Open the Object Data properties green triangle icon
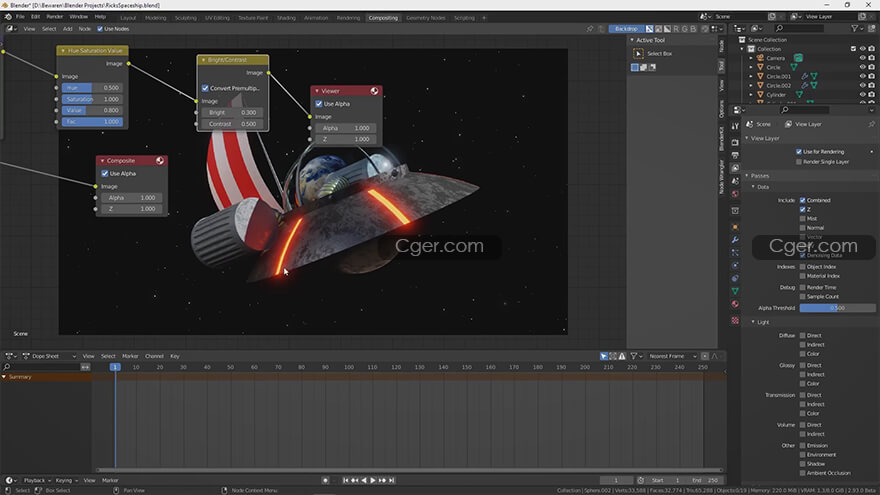 pos(735,291)
